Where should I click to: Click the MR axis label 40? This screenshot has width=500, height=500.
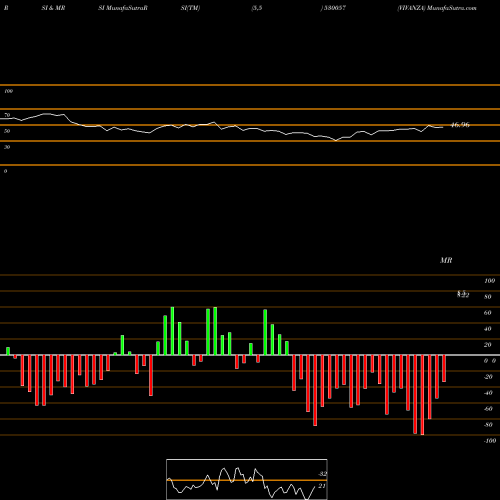pyautogui.click(x=488, y=329)
